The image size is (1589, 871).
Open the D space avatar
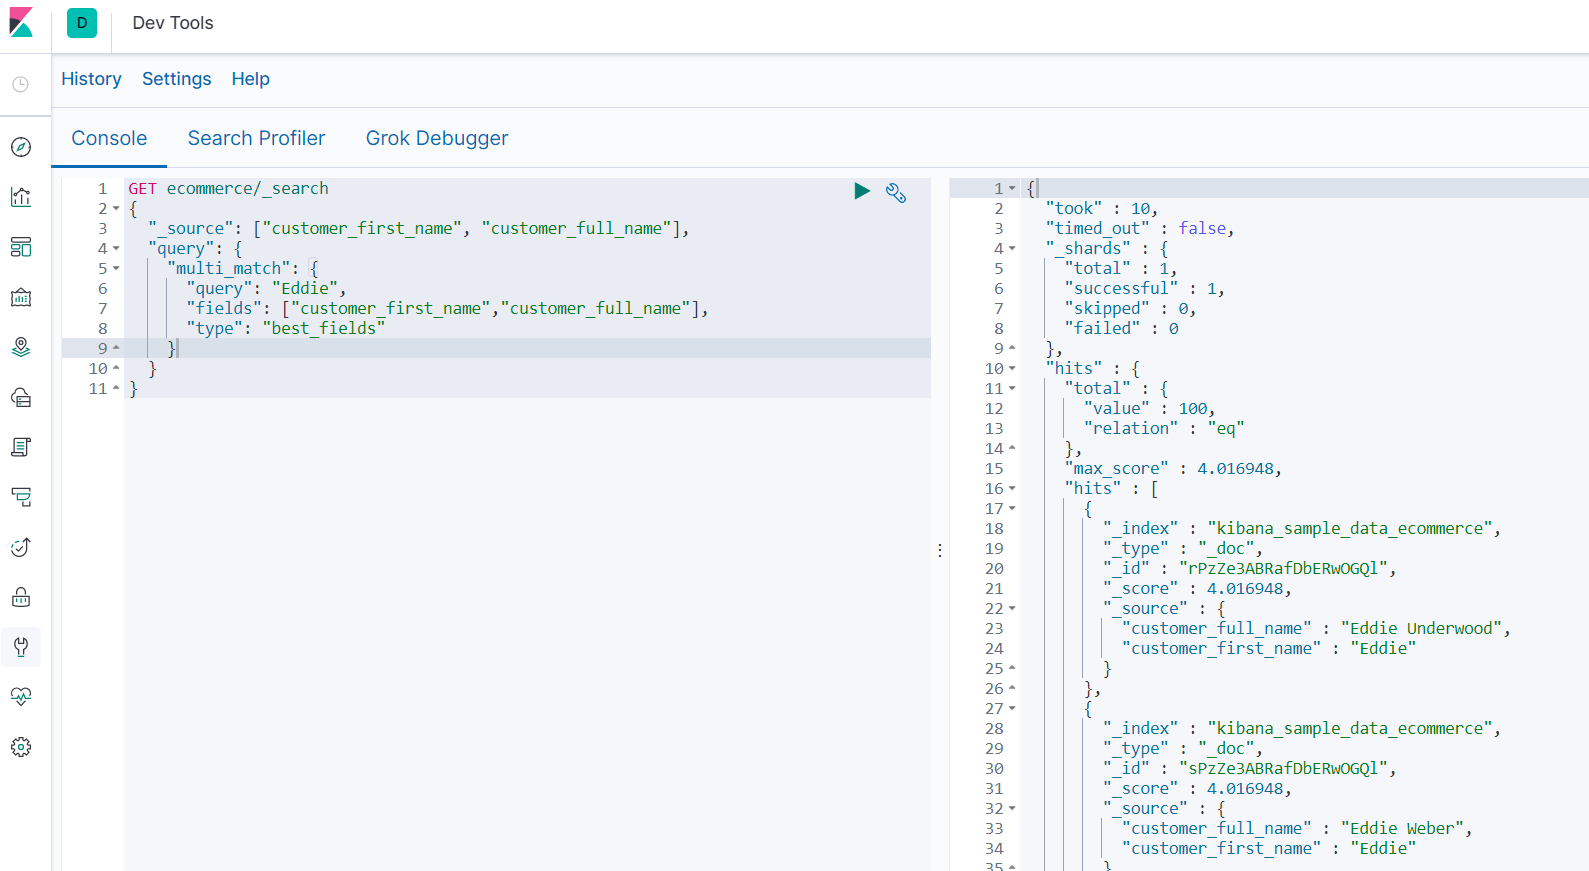pyautogui.click(x=82, y=22)
